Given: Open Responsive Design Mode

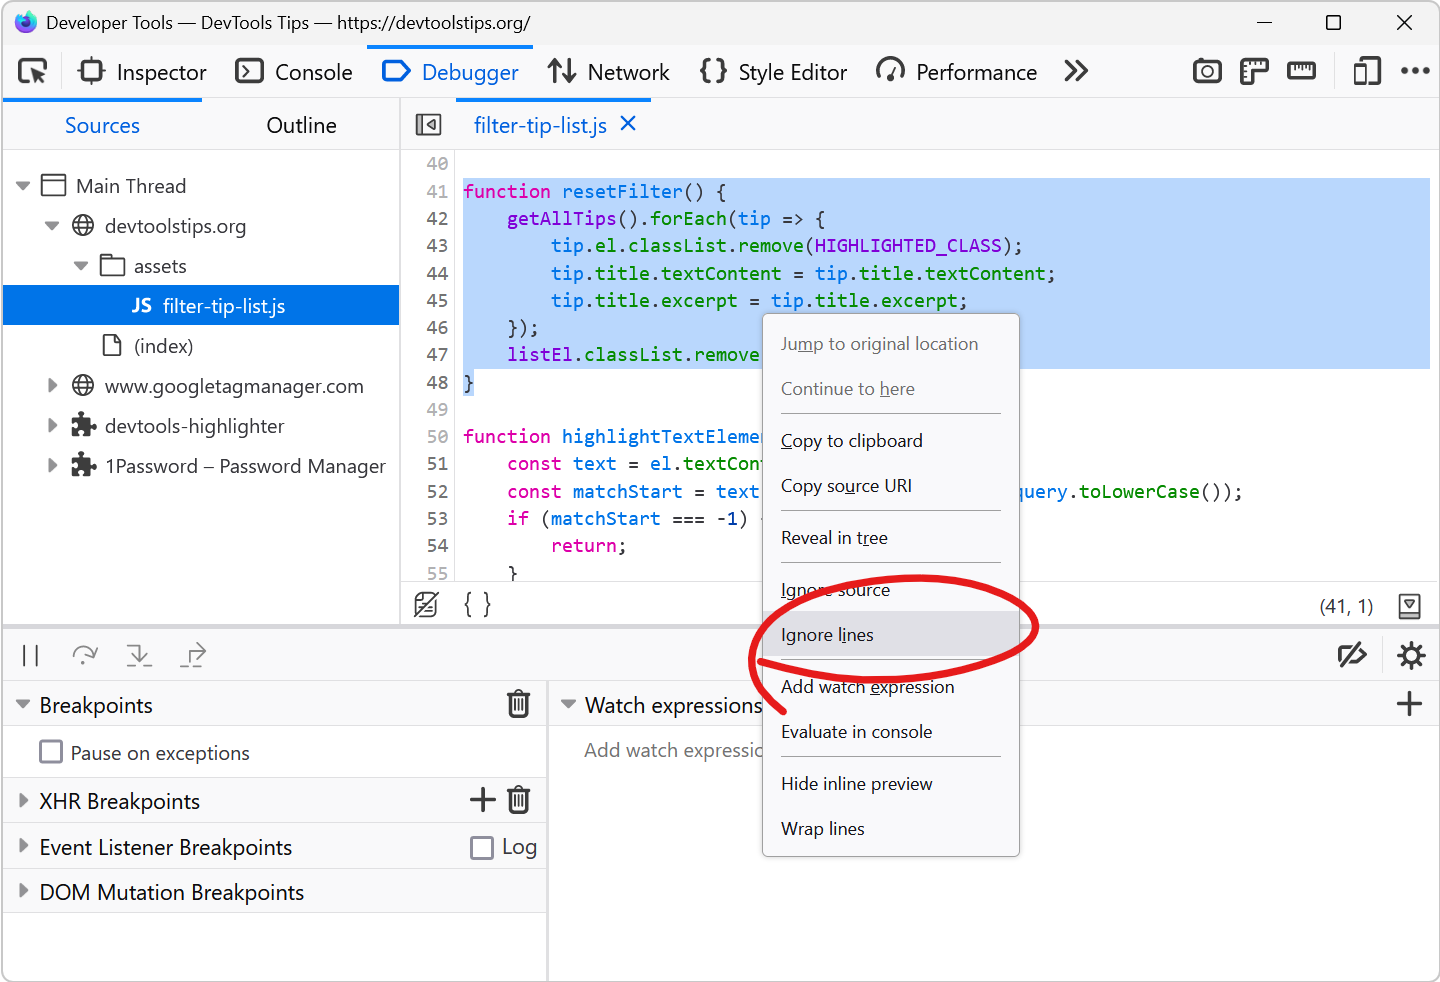Looking at the screenshot, I should coord(1367,71).
